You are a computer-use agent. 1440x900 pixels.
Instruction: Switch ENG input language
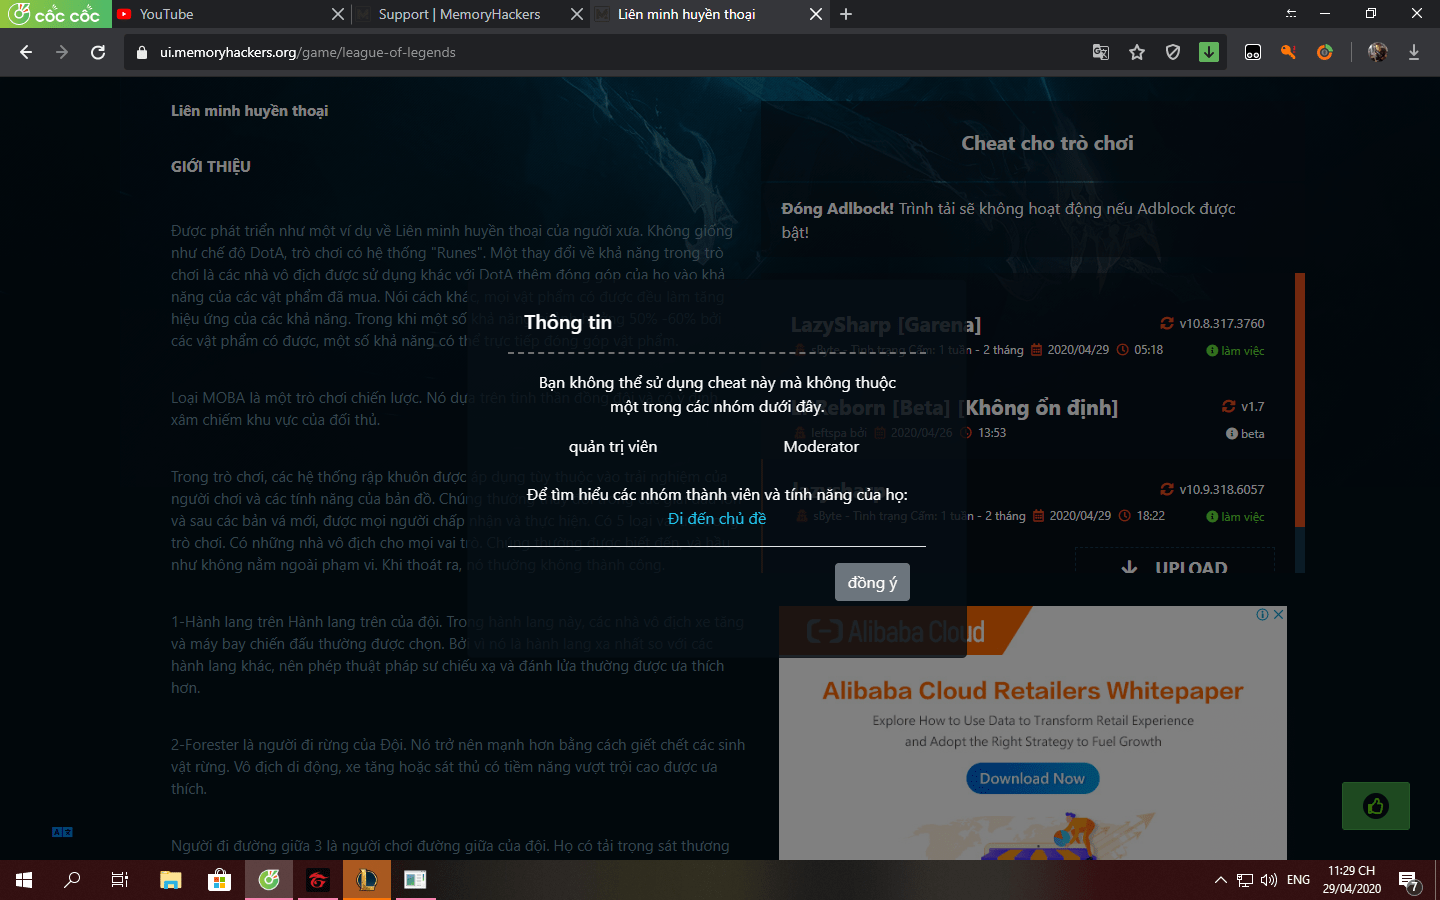(x=1298, y=880)
